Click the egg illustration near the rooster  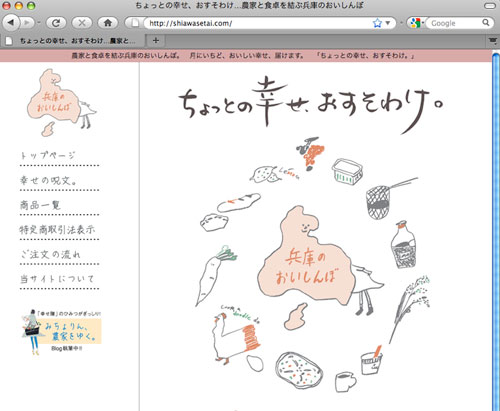[256, 363]
